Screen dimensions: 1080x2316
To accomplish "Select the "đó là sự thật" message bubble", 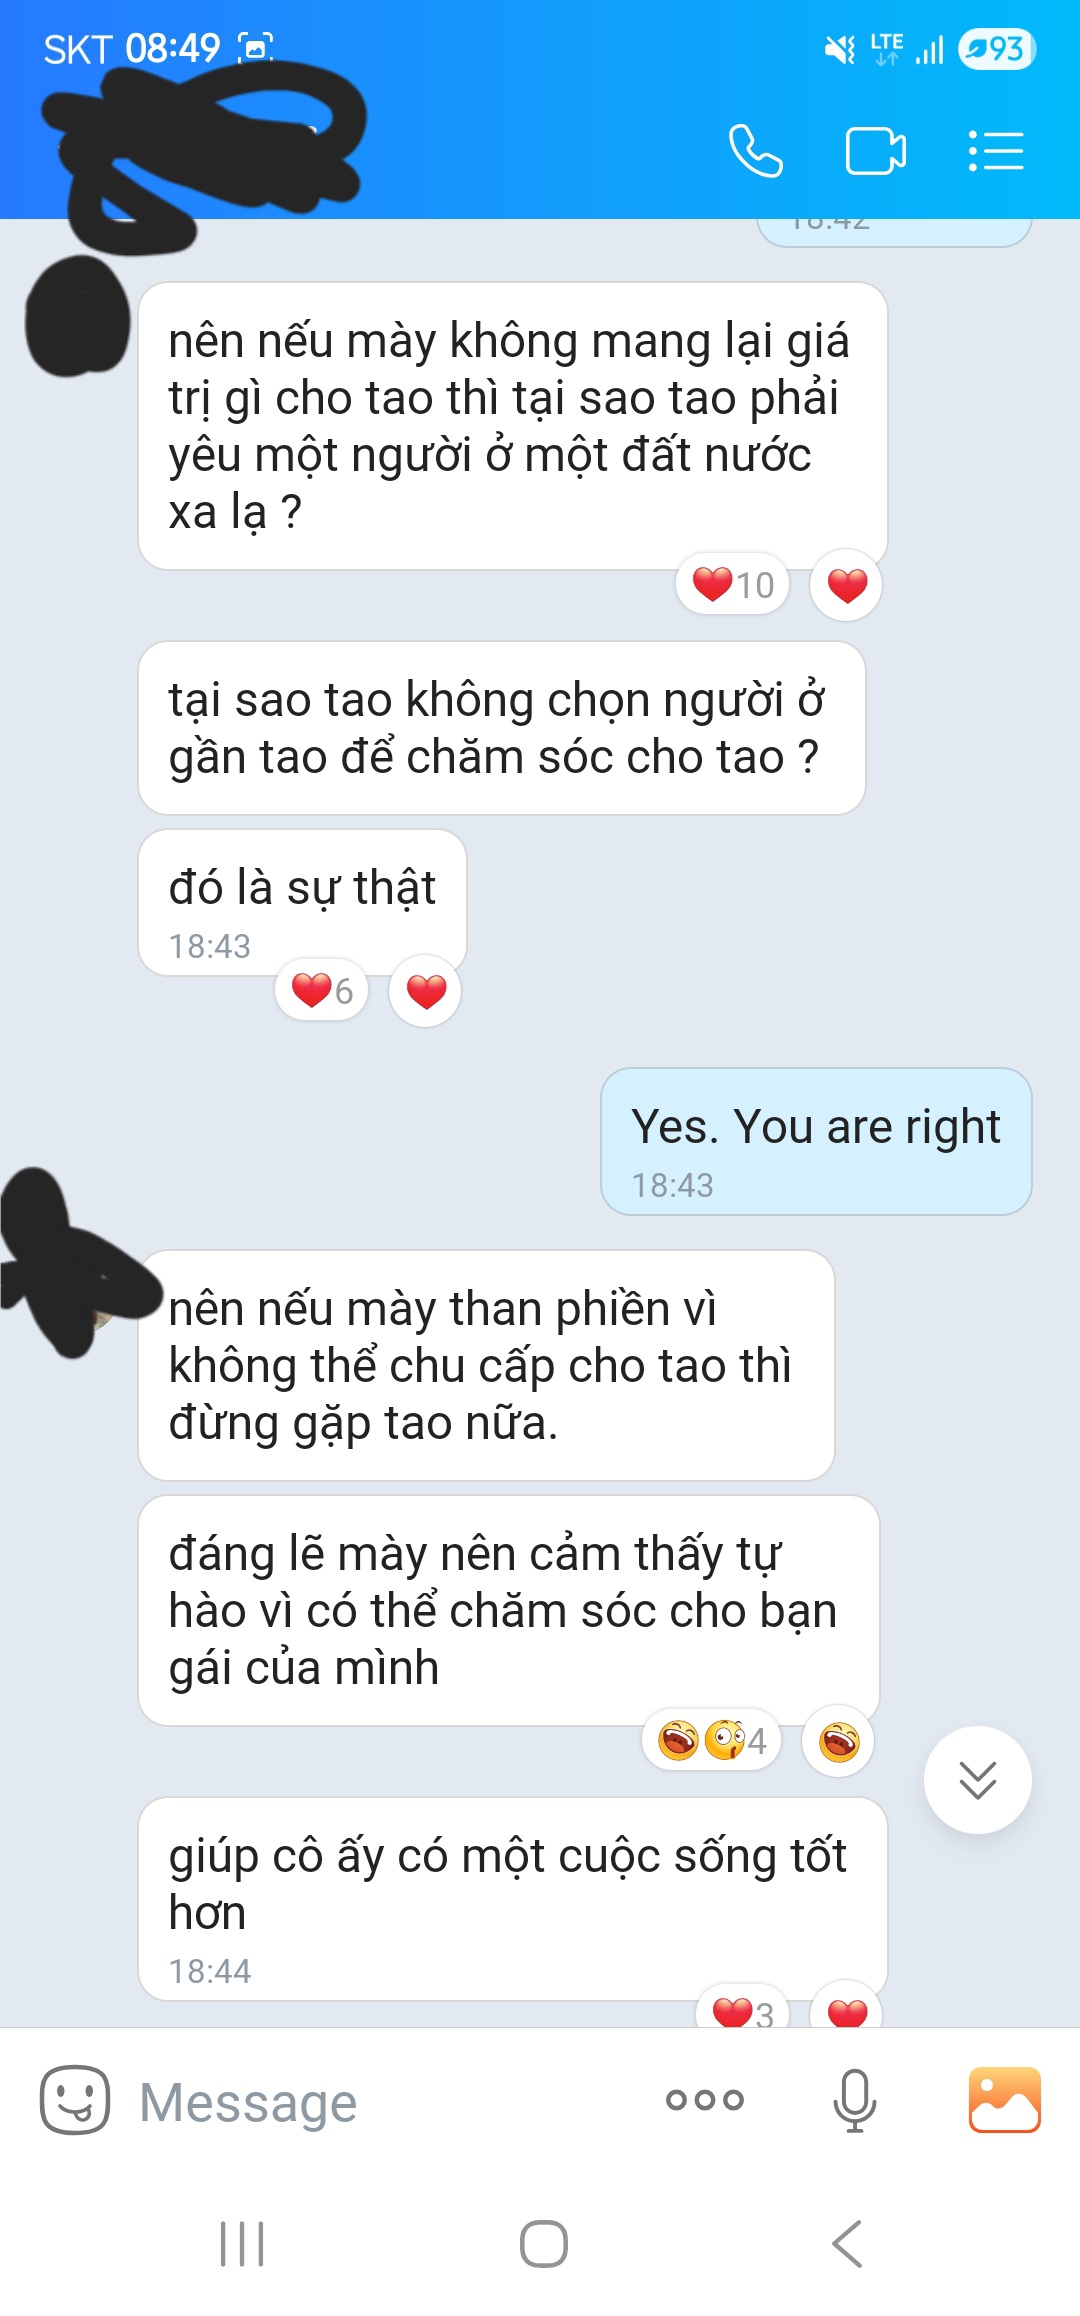I will pos(302,902).
